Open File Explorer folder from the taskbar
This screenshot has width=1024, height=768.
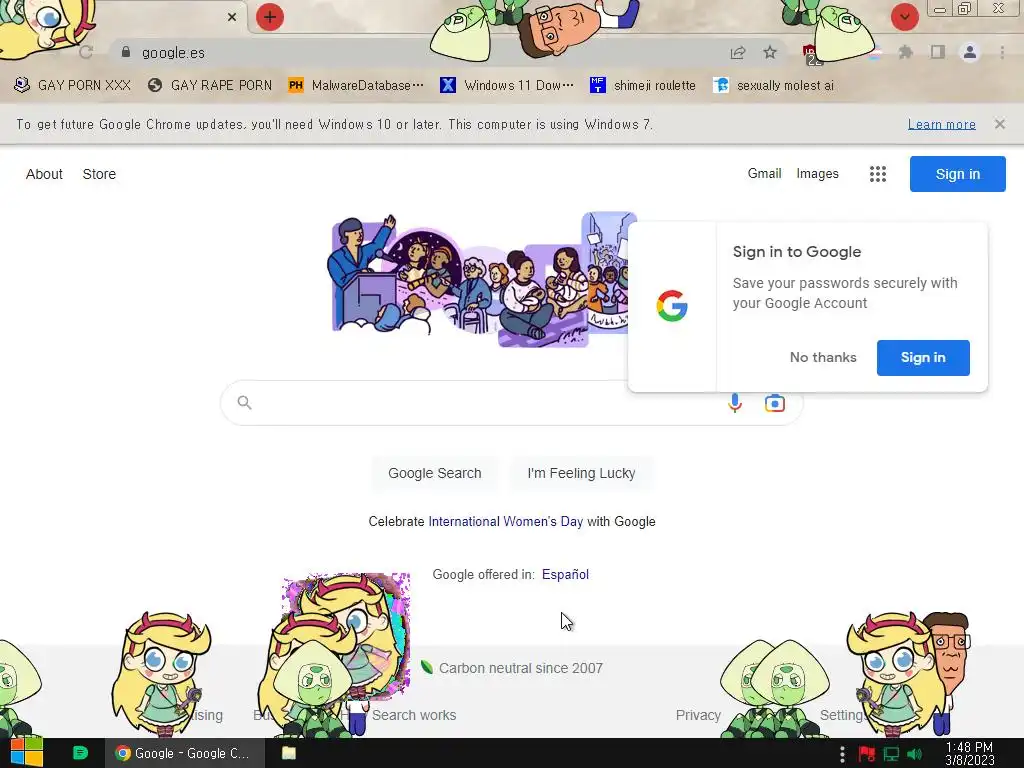[x=289, y=753]
